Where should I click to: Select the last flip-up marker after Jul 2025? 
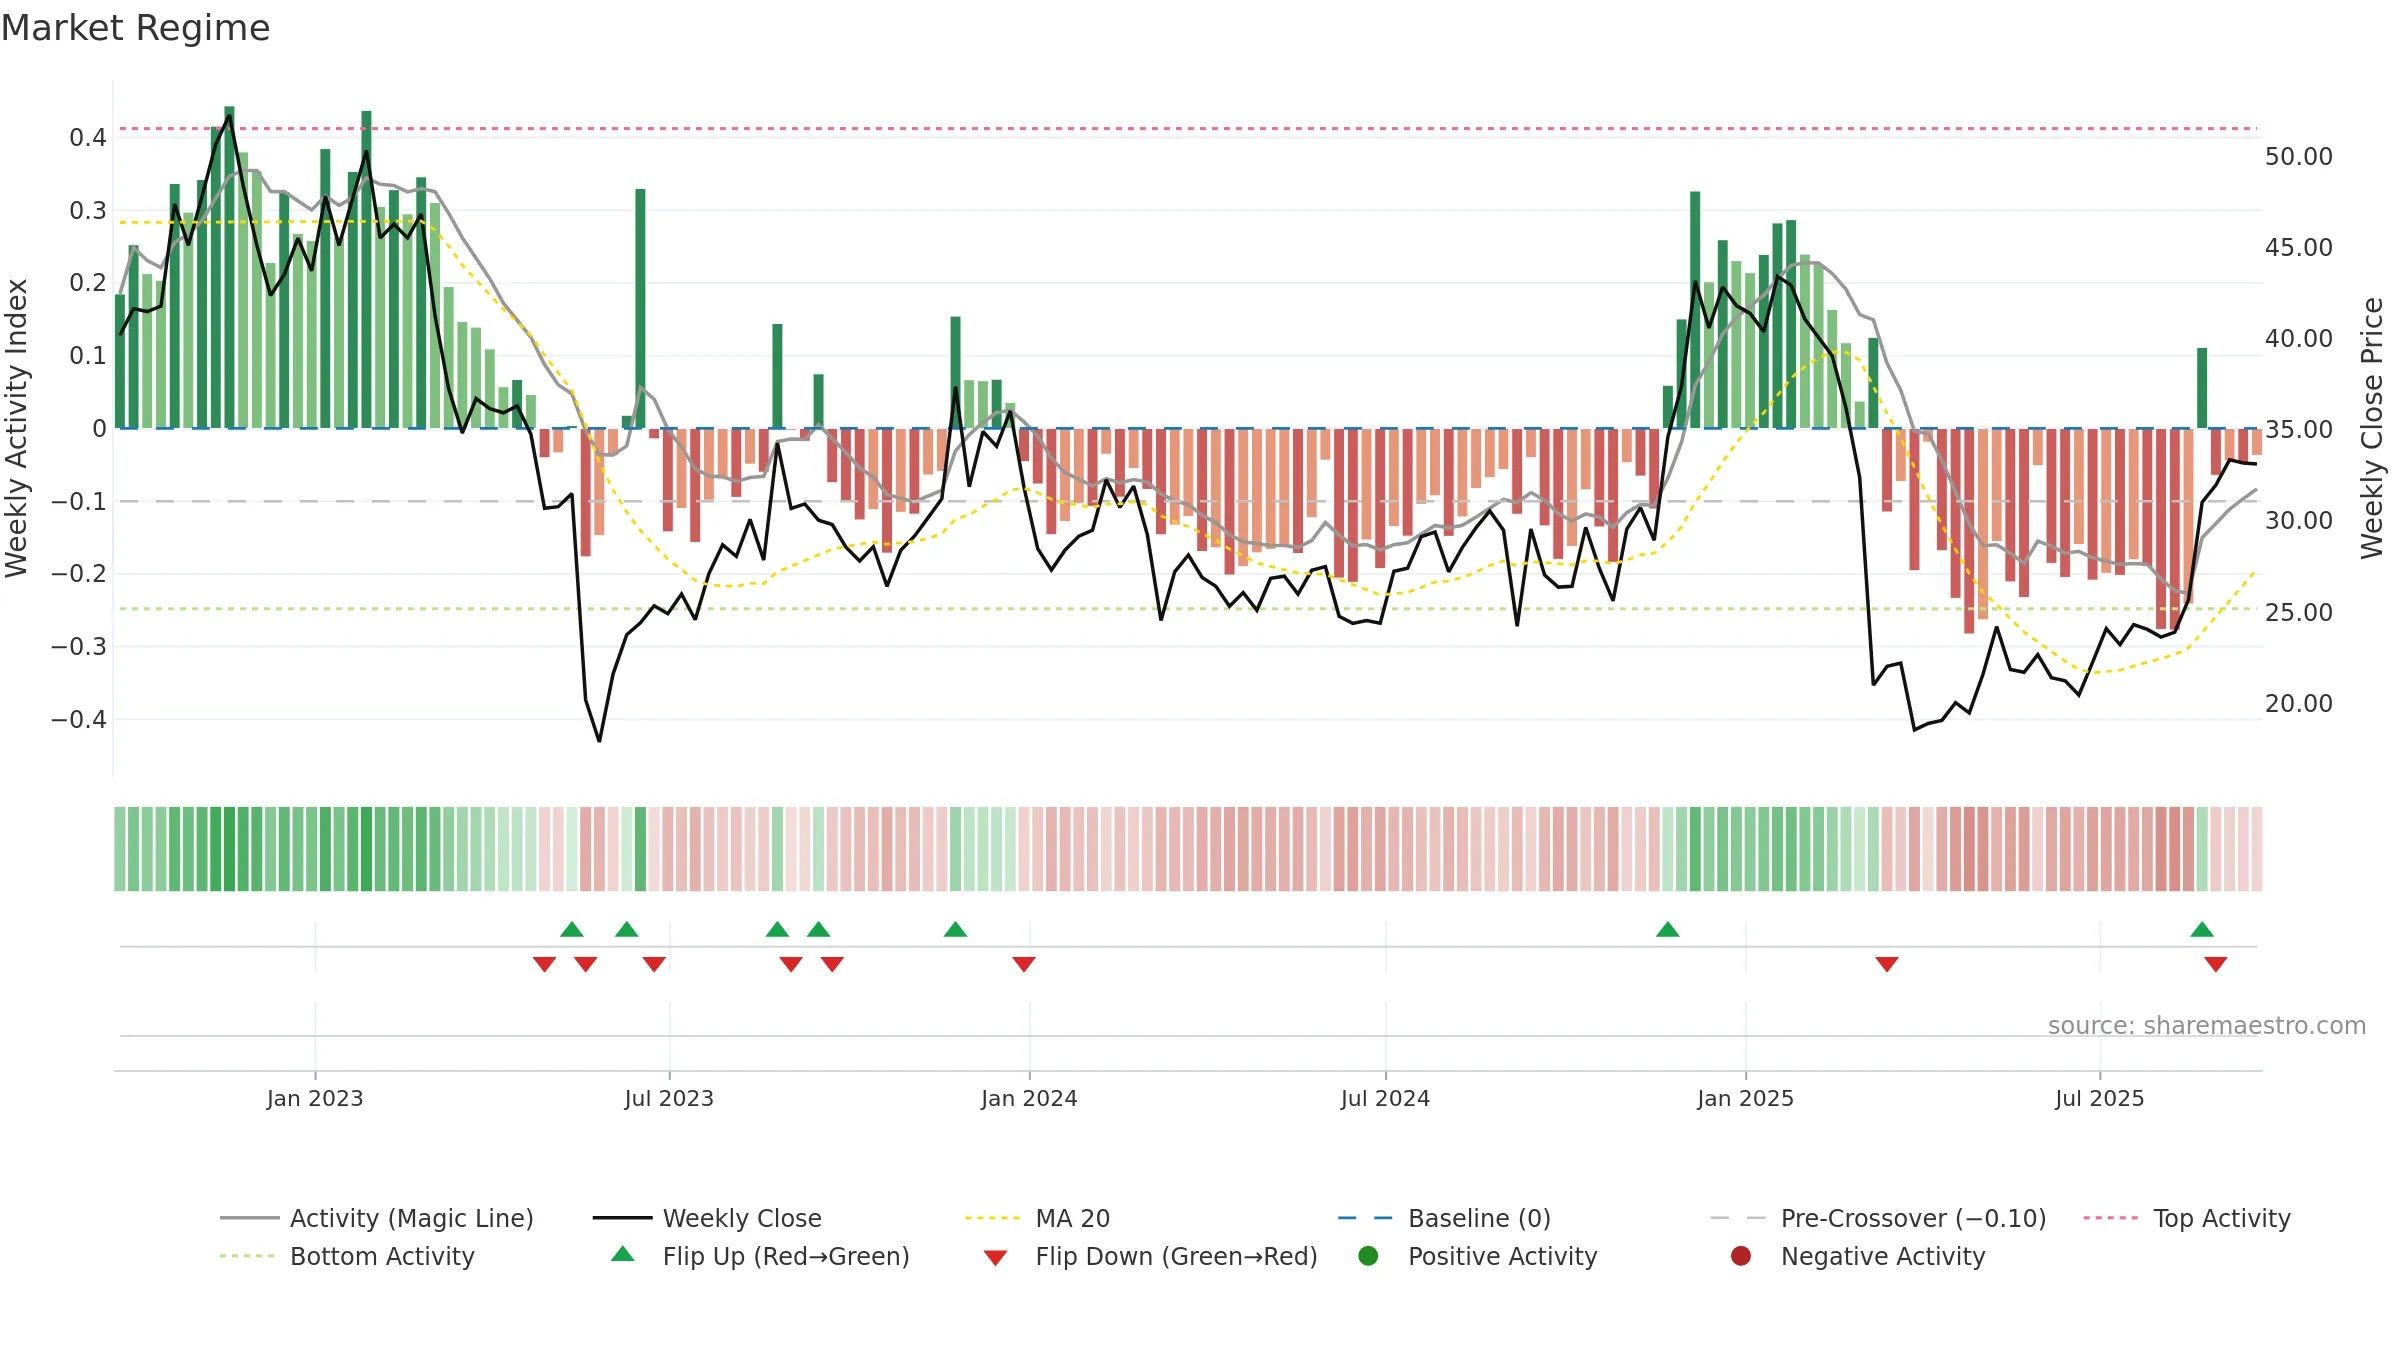click(x=2202, y=929)
